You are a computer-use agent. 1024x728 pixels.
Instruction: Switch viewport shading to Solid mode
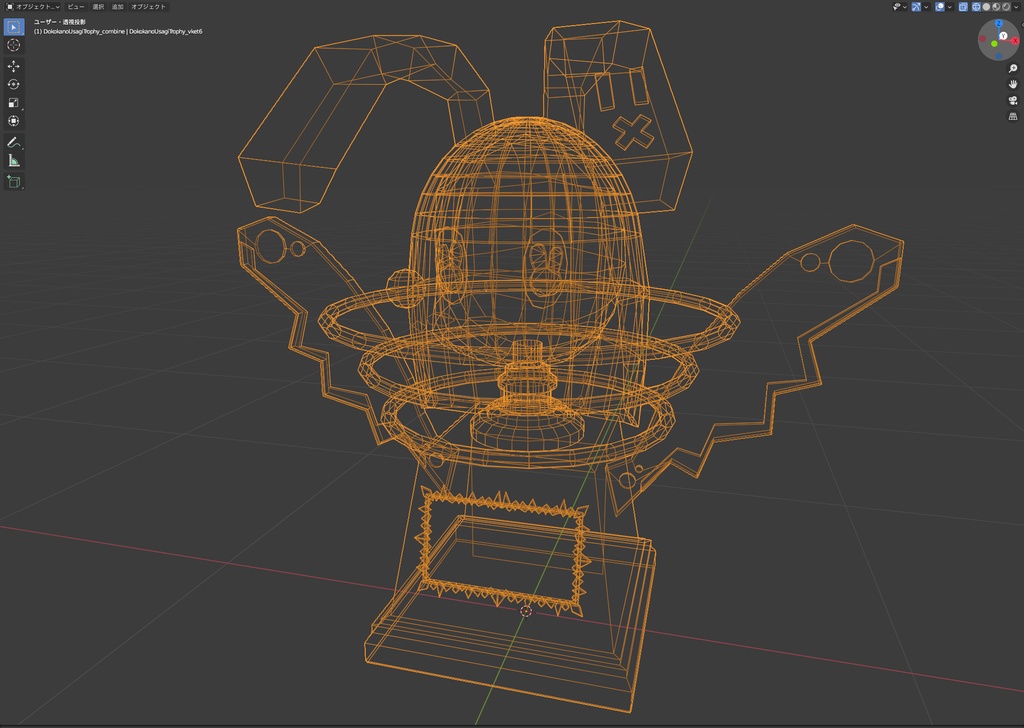(987, 7)
